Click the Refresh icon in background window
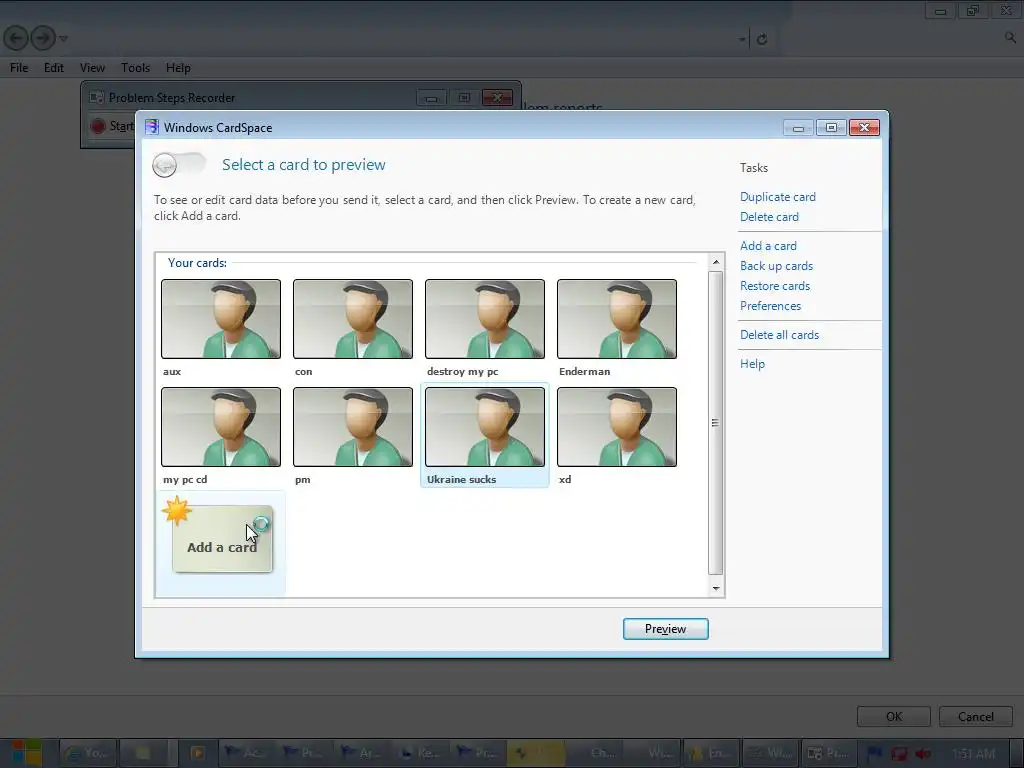This screenshot has height=768, width=1024. click(761, 39)
